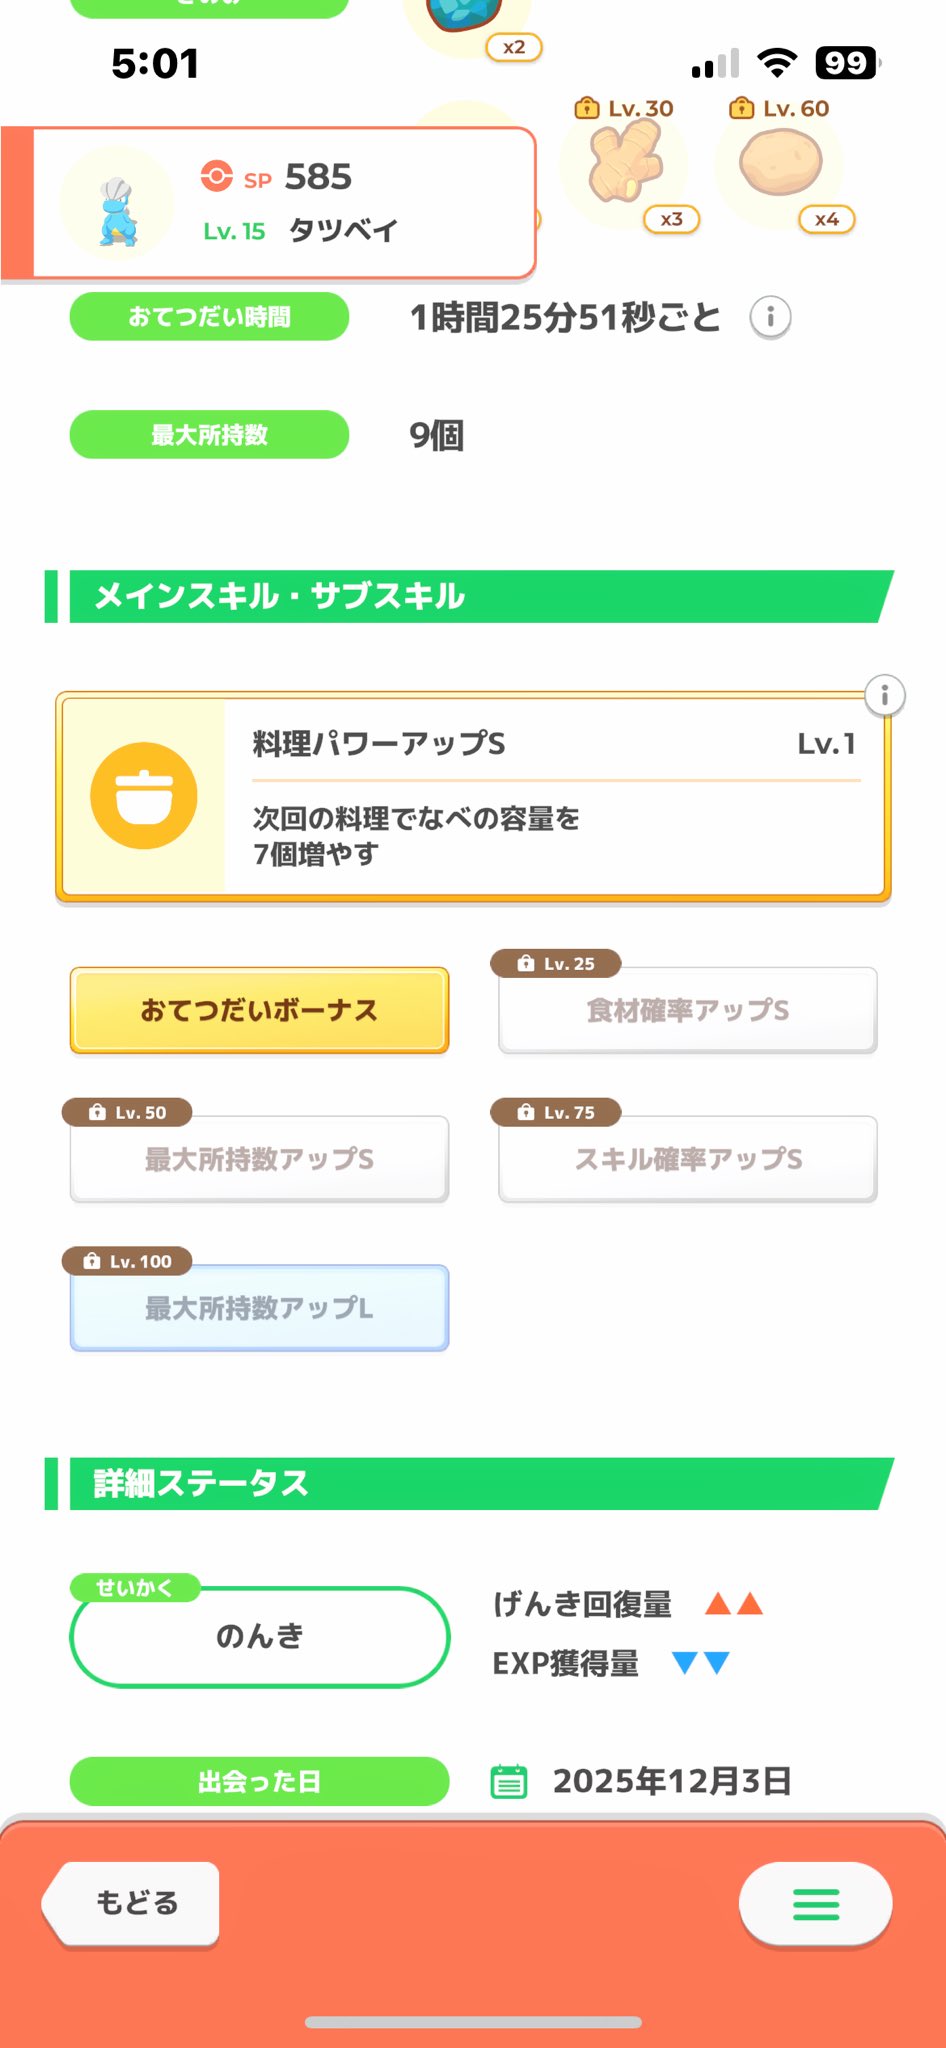Tap the のんき nature box
Screen dimensions: 946x2048
pyautogui.click(x=259, y=1636)
